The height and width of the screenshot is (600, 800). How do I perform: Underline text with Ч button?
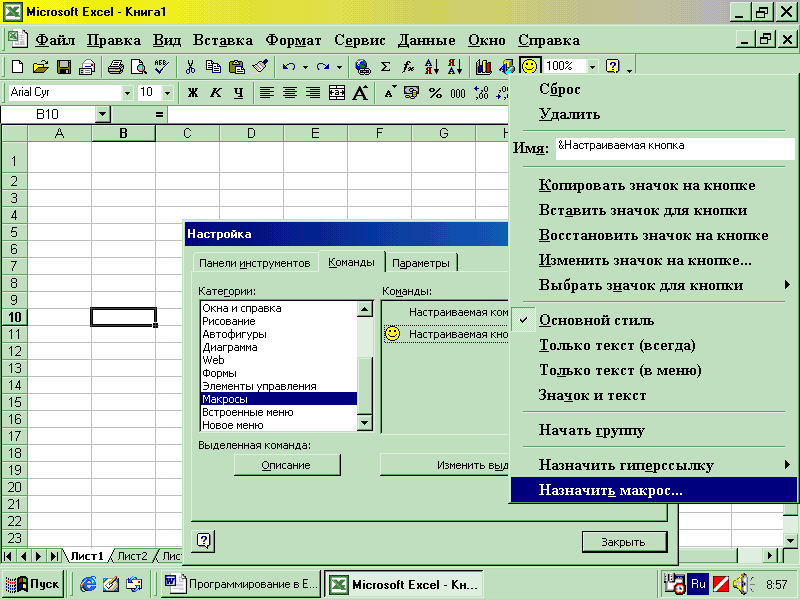(239, 93)
